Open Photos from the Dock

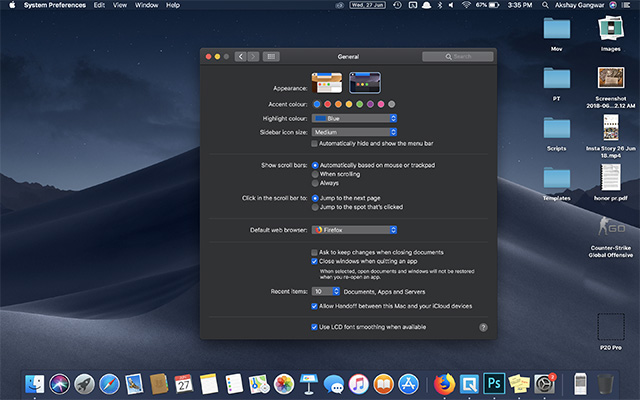(284, 384)
